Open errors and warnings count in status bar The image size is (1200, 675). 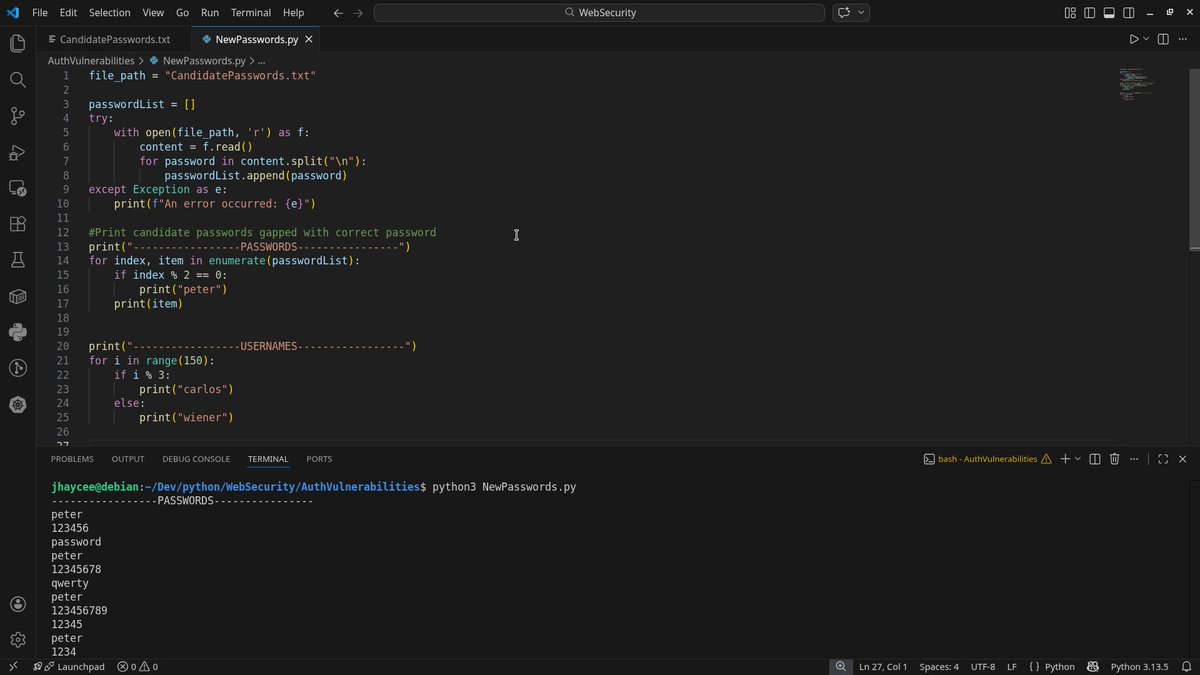(x=137, y=666)
